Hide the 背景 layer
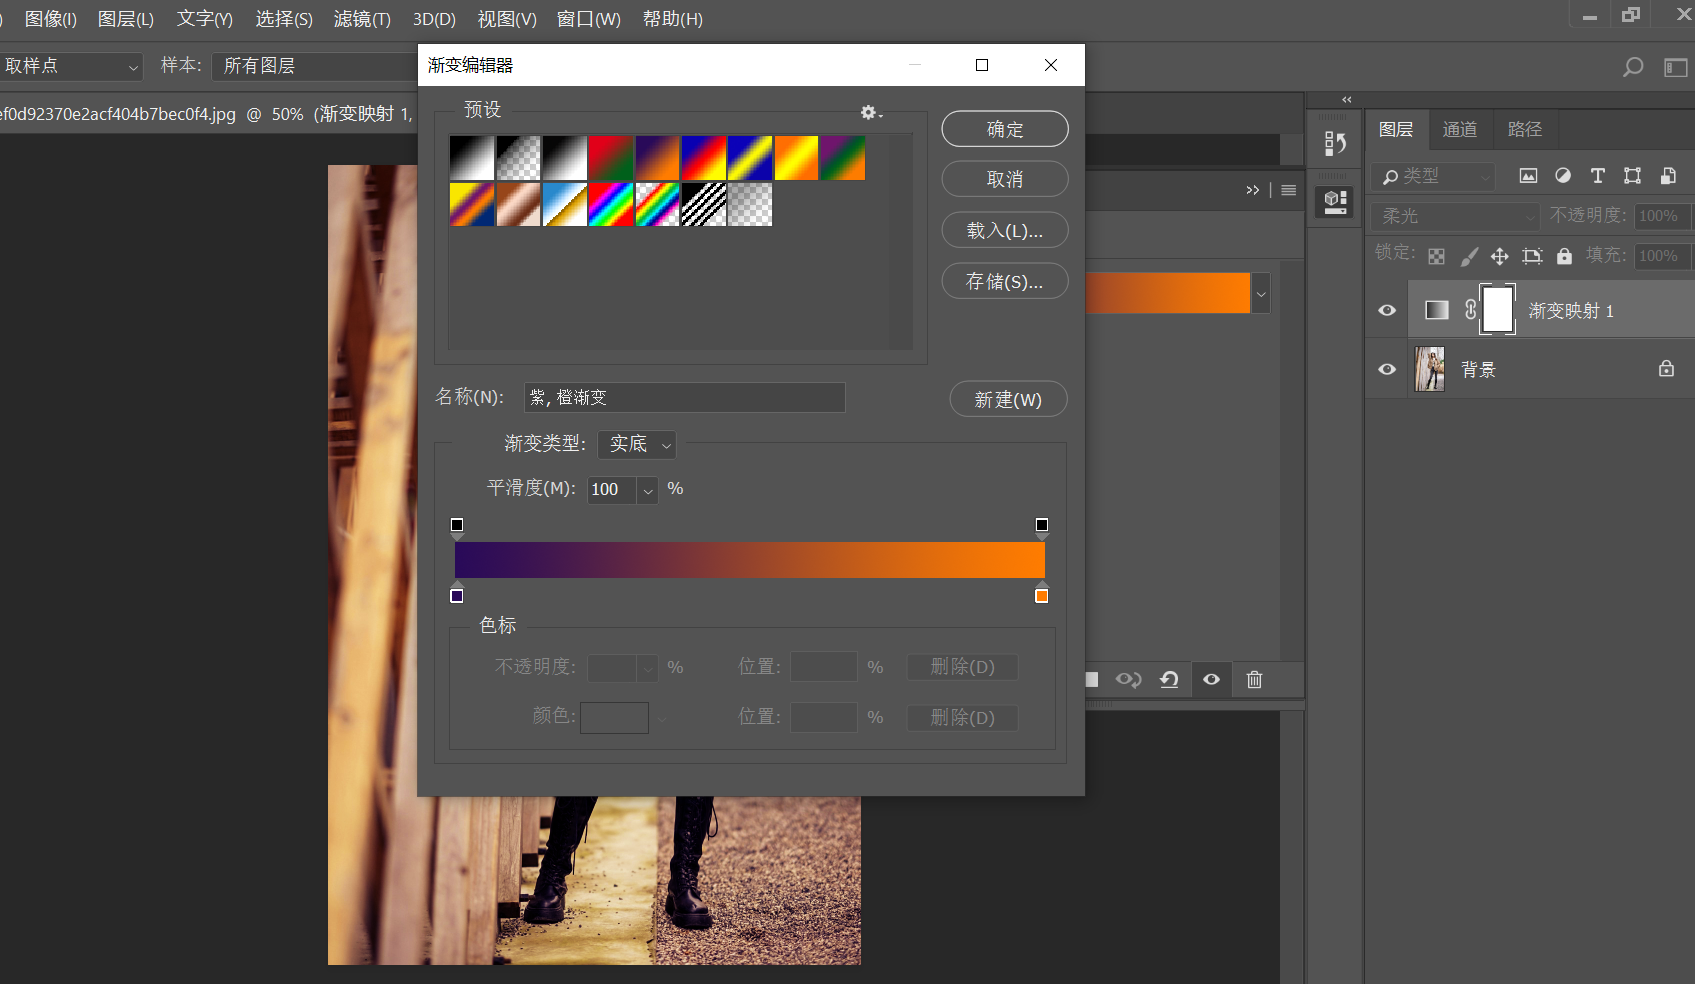Screen dimensions: 1695x984 click(x=1387, y=369)
